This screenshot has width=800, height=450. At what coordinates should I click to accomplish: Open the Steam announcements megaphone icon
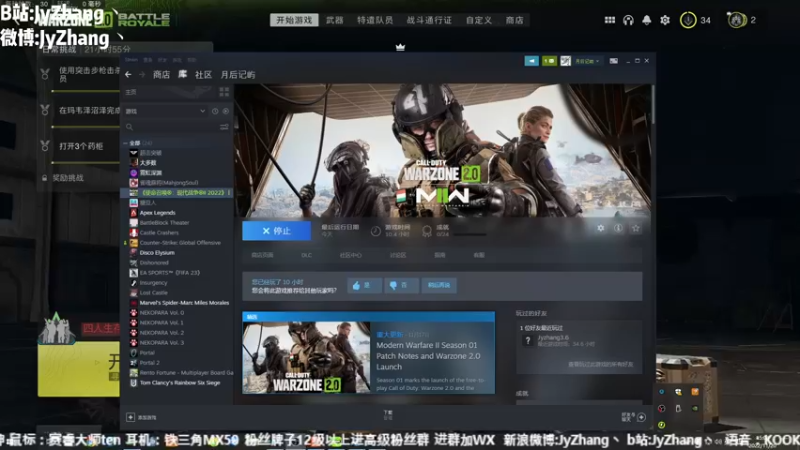tap(531, 61)
